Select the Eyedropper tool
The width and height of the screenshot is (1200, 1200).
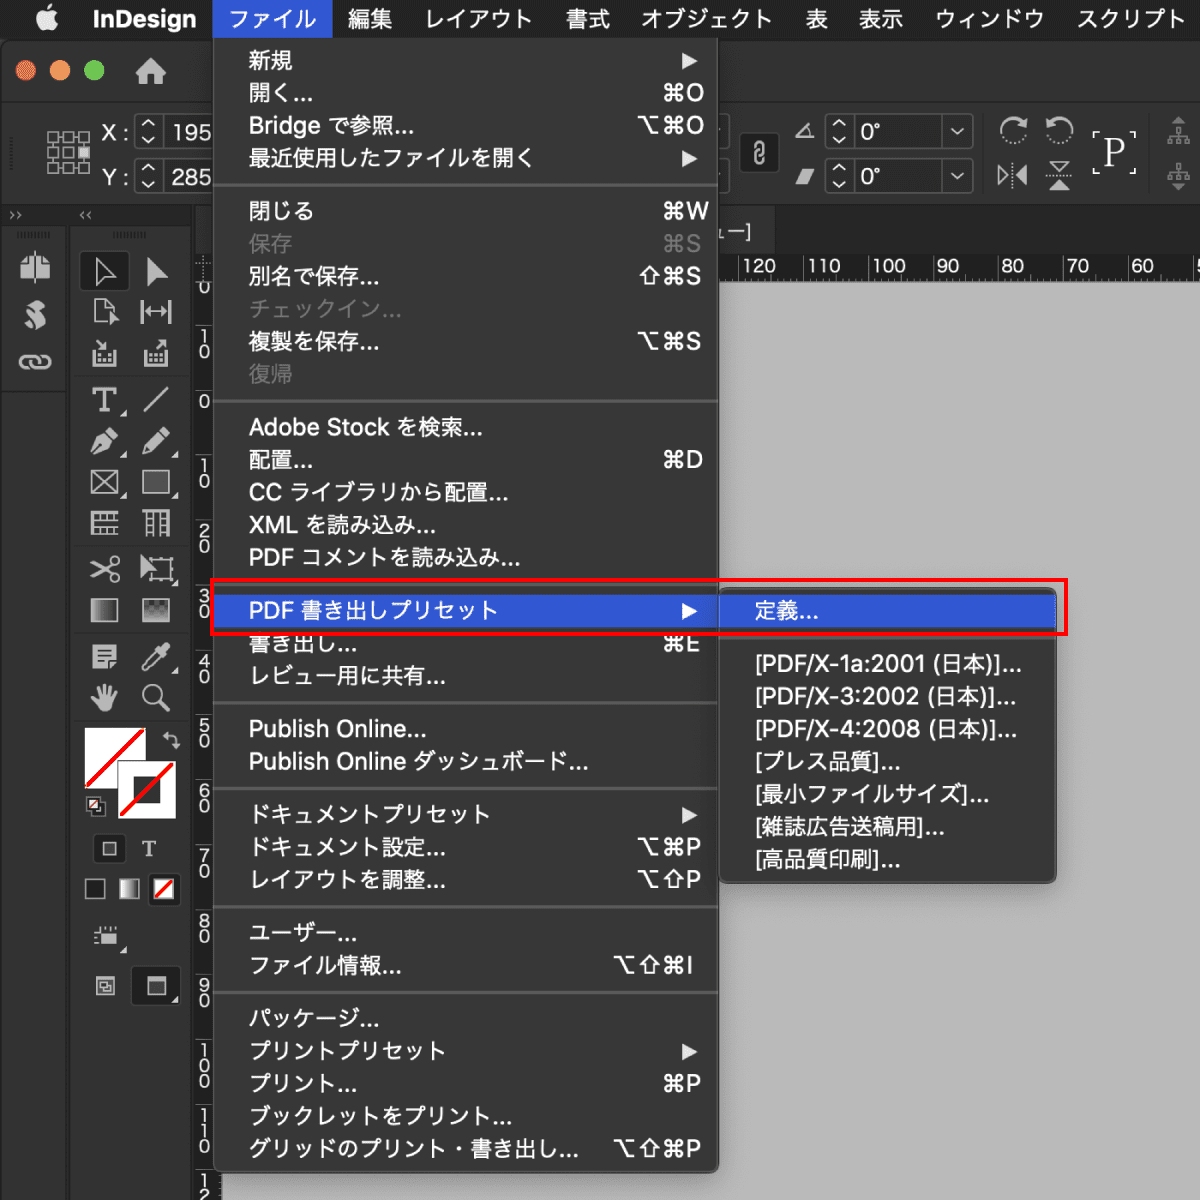156,656
